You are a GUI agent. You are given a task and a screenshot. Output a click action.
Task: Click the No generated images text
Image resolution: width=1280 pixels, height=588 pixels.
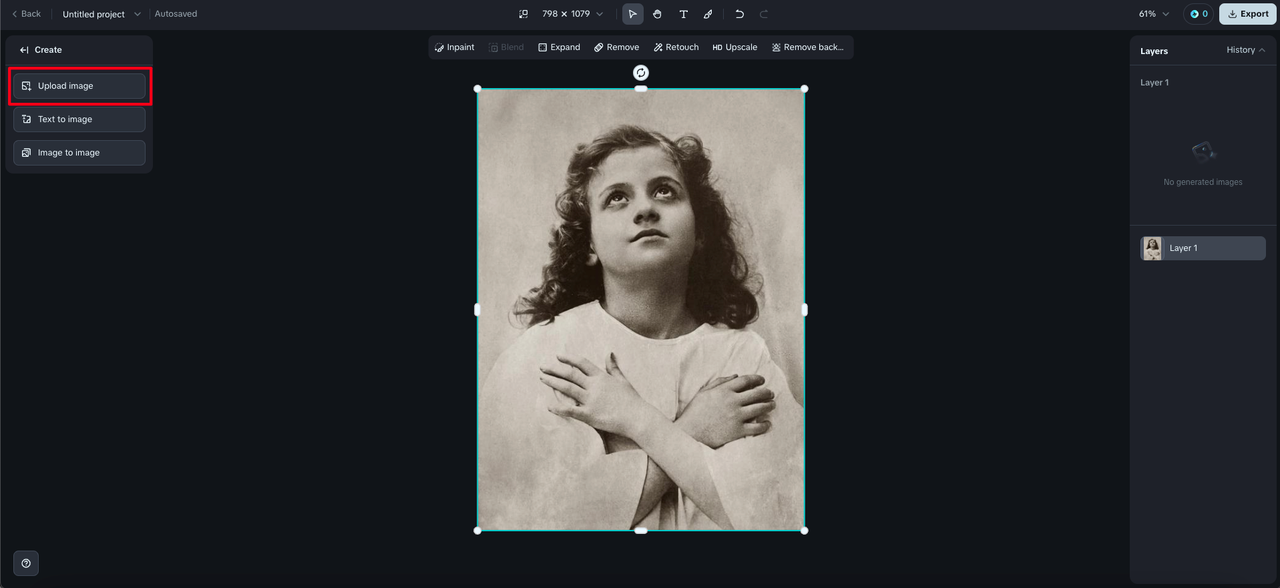[x=1203, y=182]
